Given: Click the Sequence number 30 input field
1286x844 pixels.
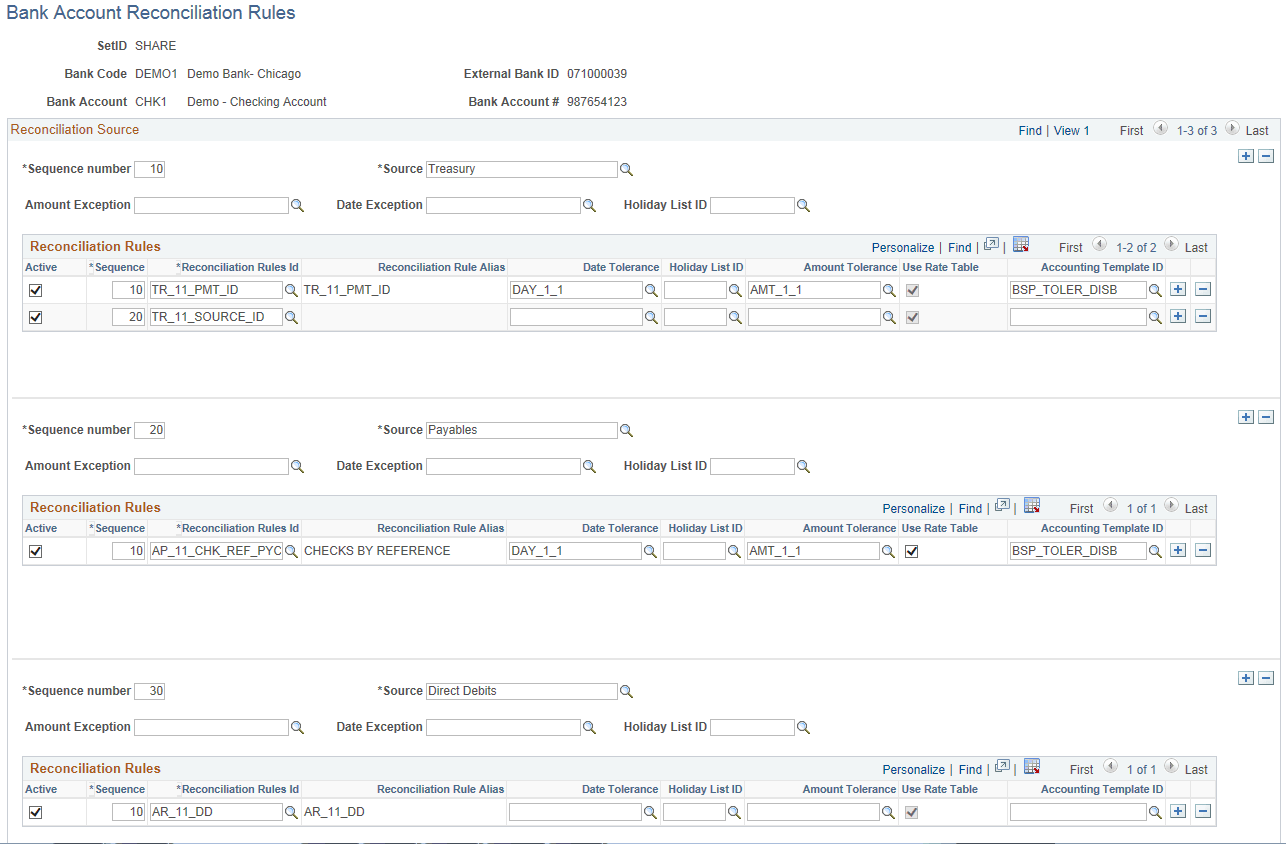Looking at the screenshot, I should tap(148, 691).
